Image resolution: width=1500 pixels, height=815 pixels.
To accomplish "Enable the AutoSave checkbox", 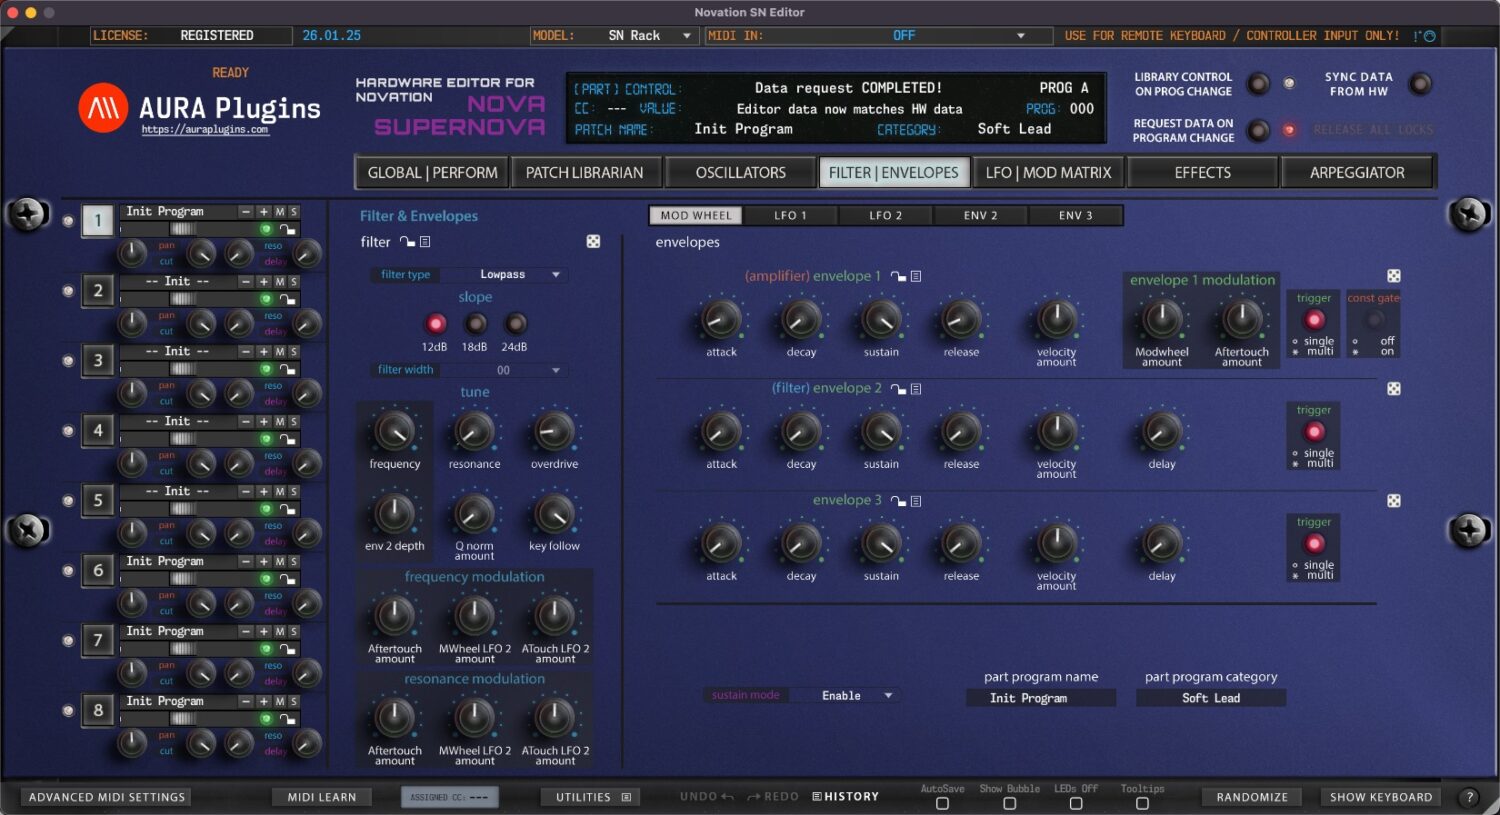I will [941, 803].
